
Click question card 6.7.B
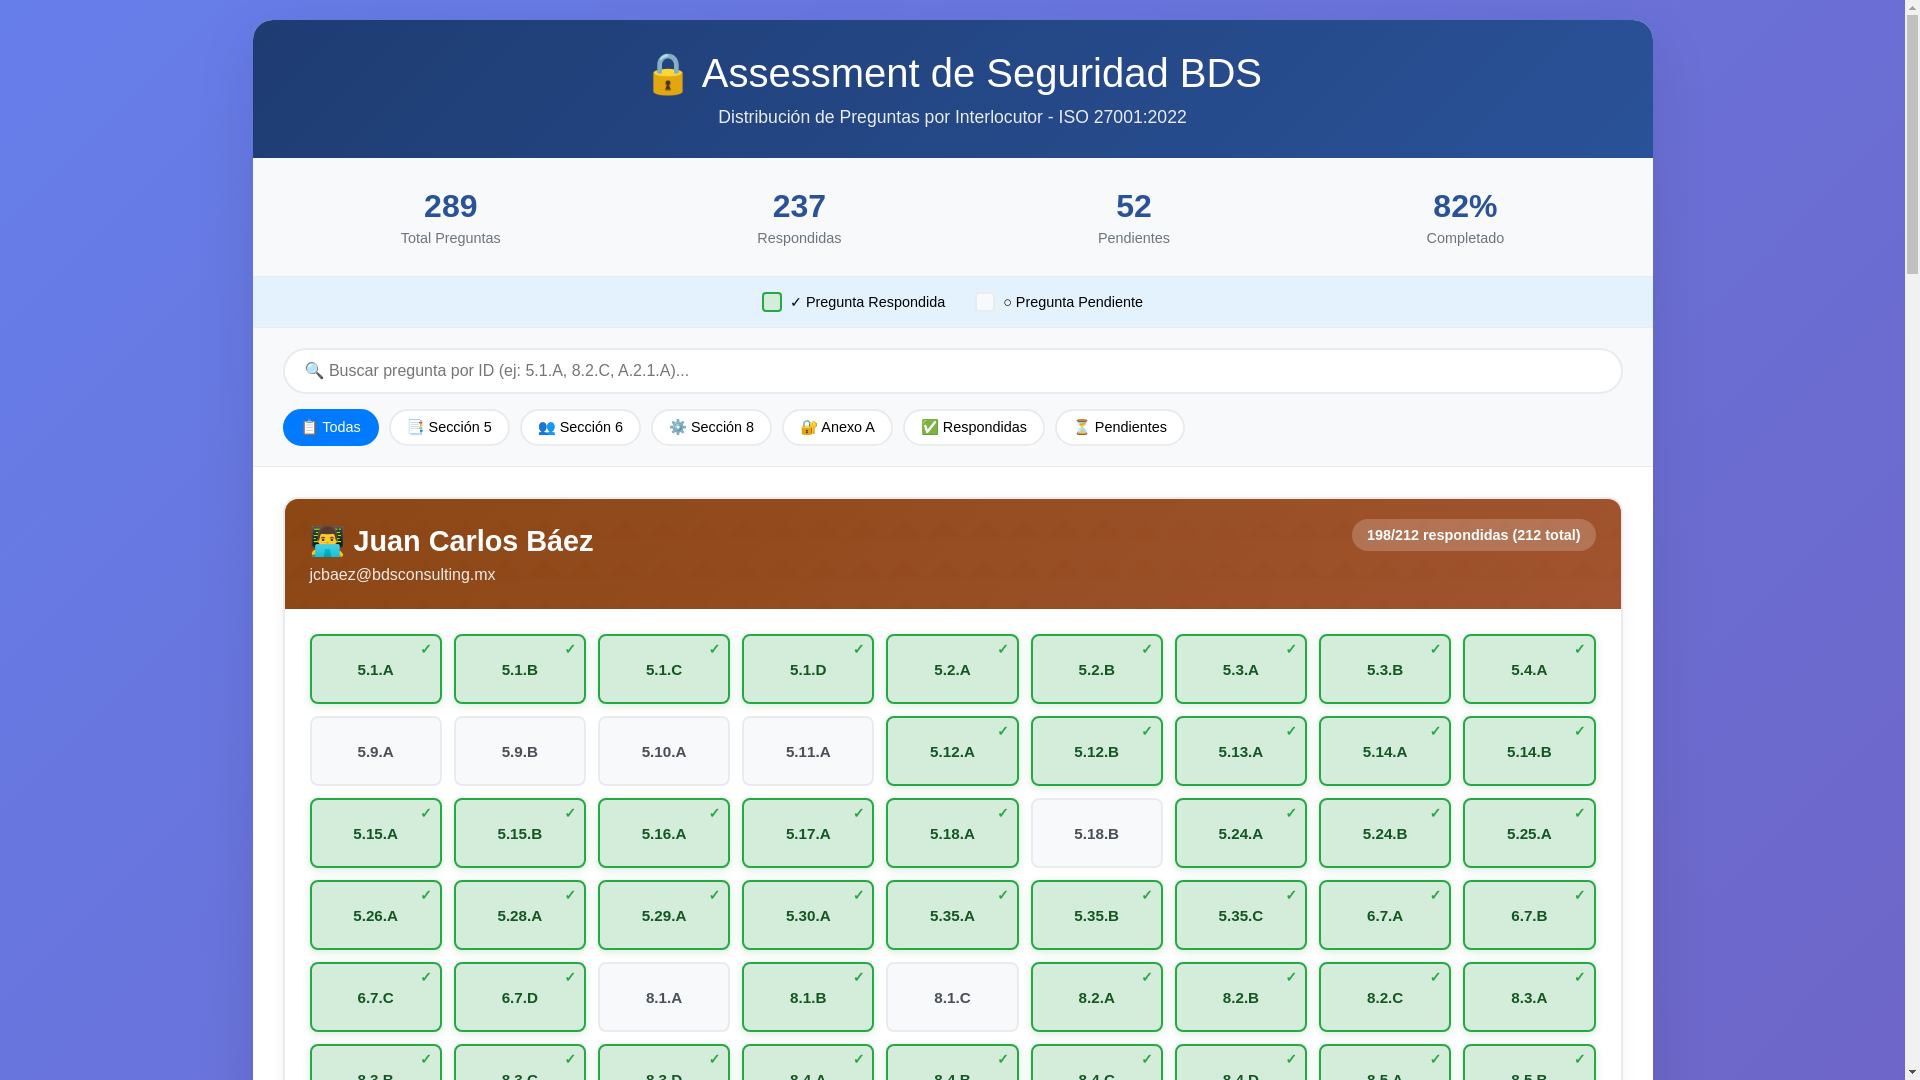(x=1529, y=915)
